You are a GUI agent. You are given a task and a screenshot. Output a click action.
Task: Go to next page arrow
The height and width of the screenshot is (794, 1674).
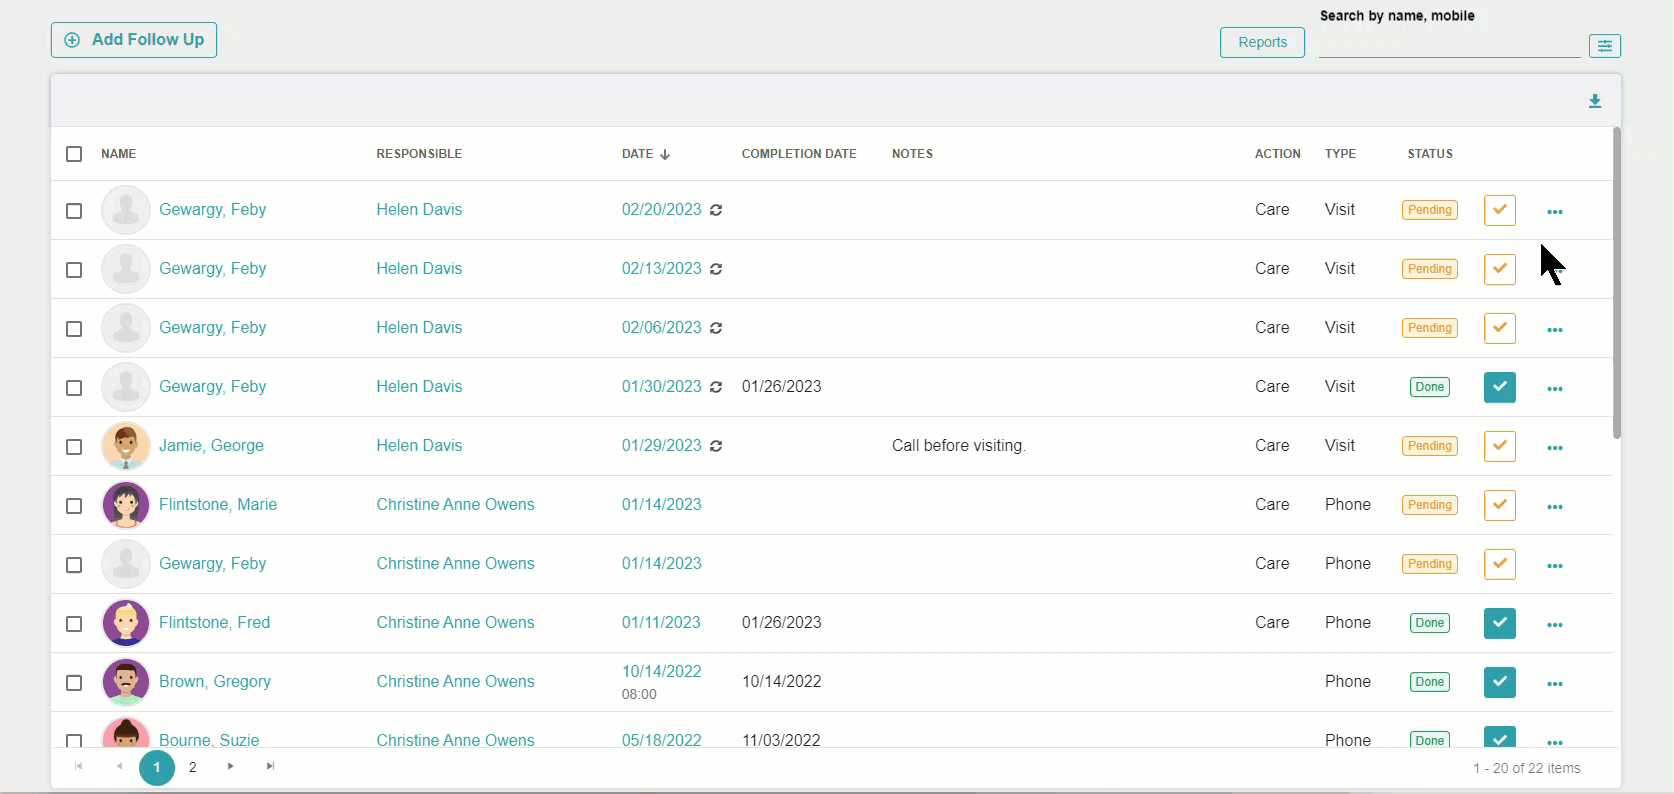231,767
